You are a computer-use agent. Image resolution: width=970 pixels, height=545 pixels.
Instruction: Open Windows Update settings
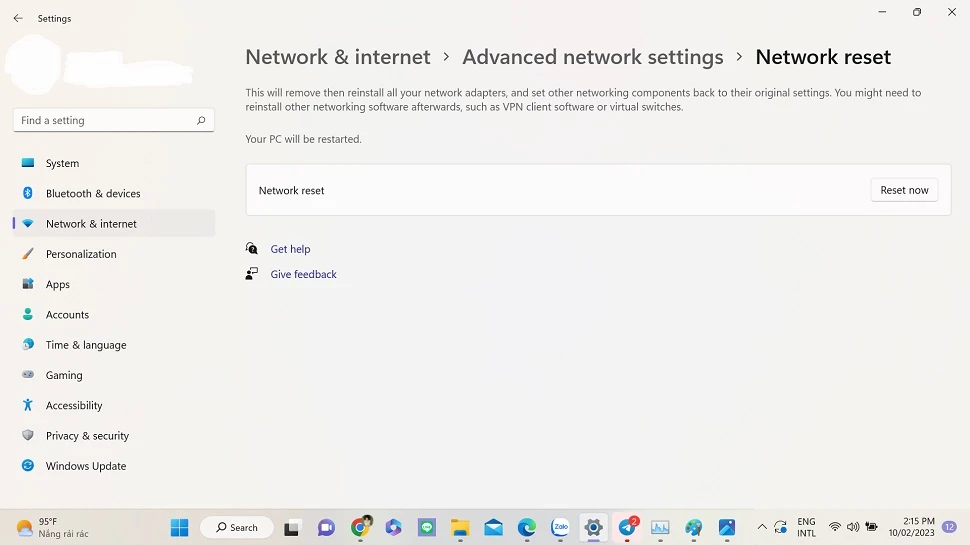(86, 466)
